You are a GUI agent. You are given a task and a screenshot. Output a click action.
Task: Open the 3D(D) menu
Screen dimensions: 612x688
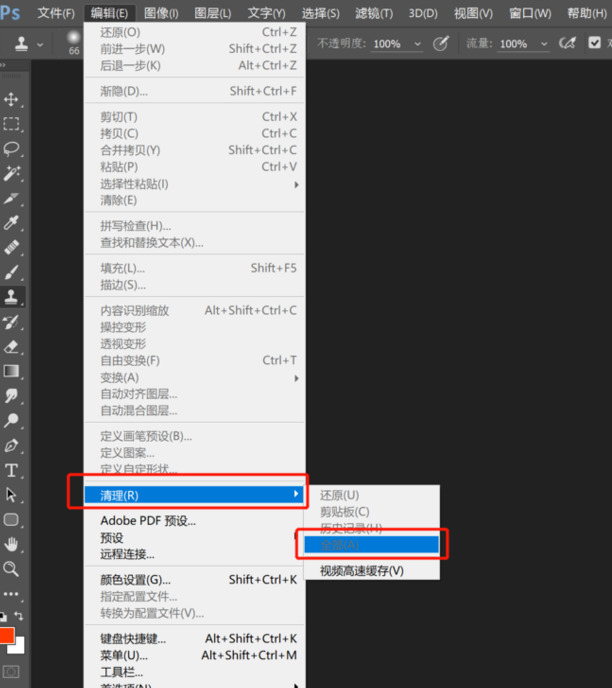tap(423, 13)
